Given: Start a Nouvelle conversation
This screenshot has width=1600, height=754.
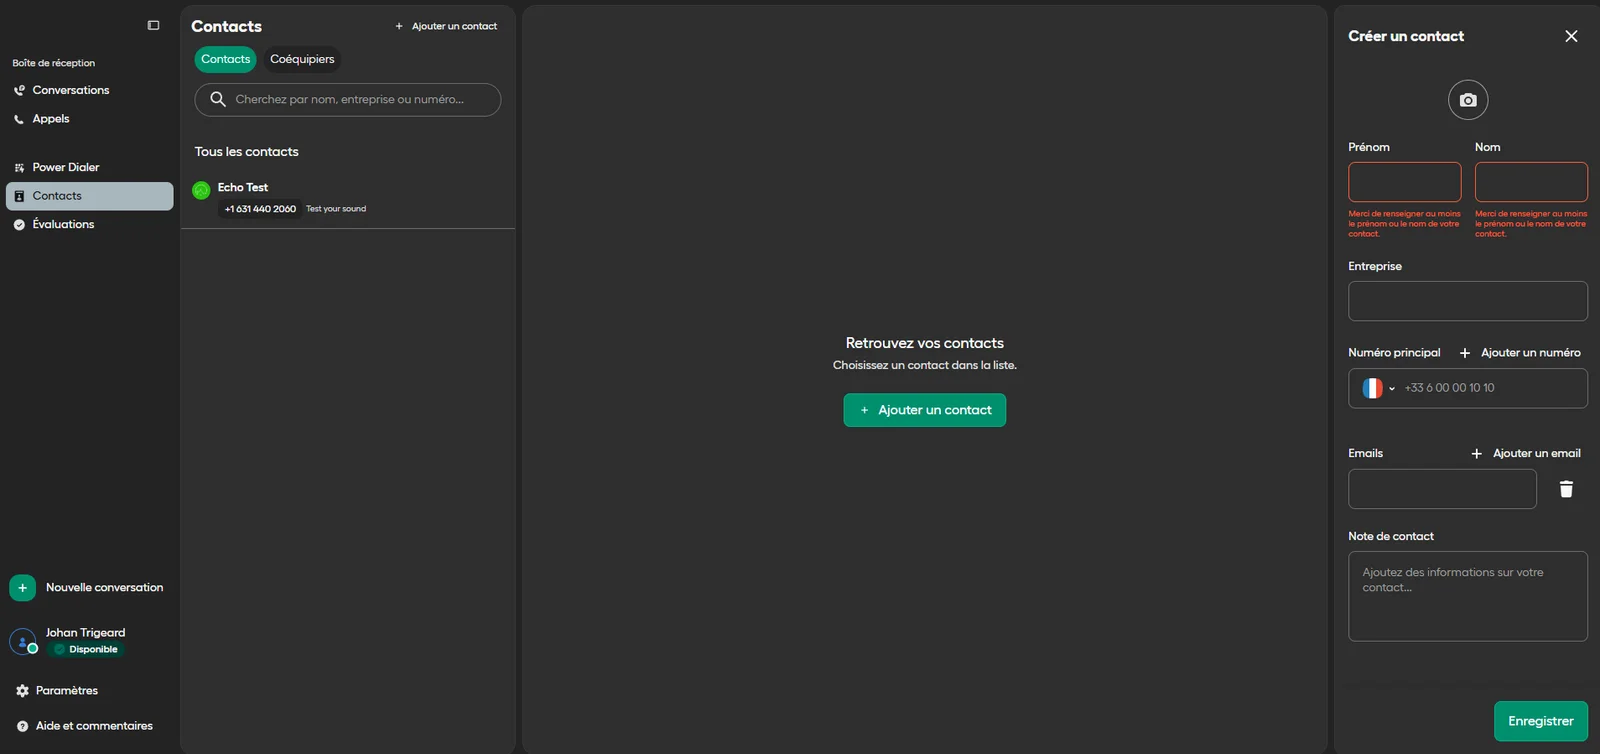Looking at the screenshot, I should (x=104, y=588).
